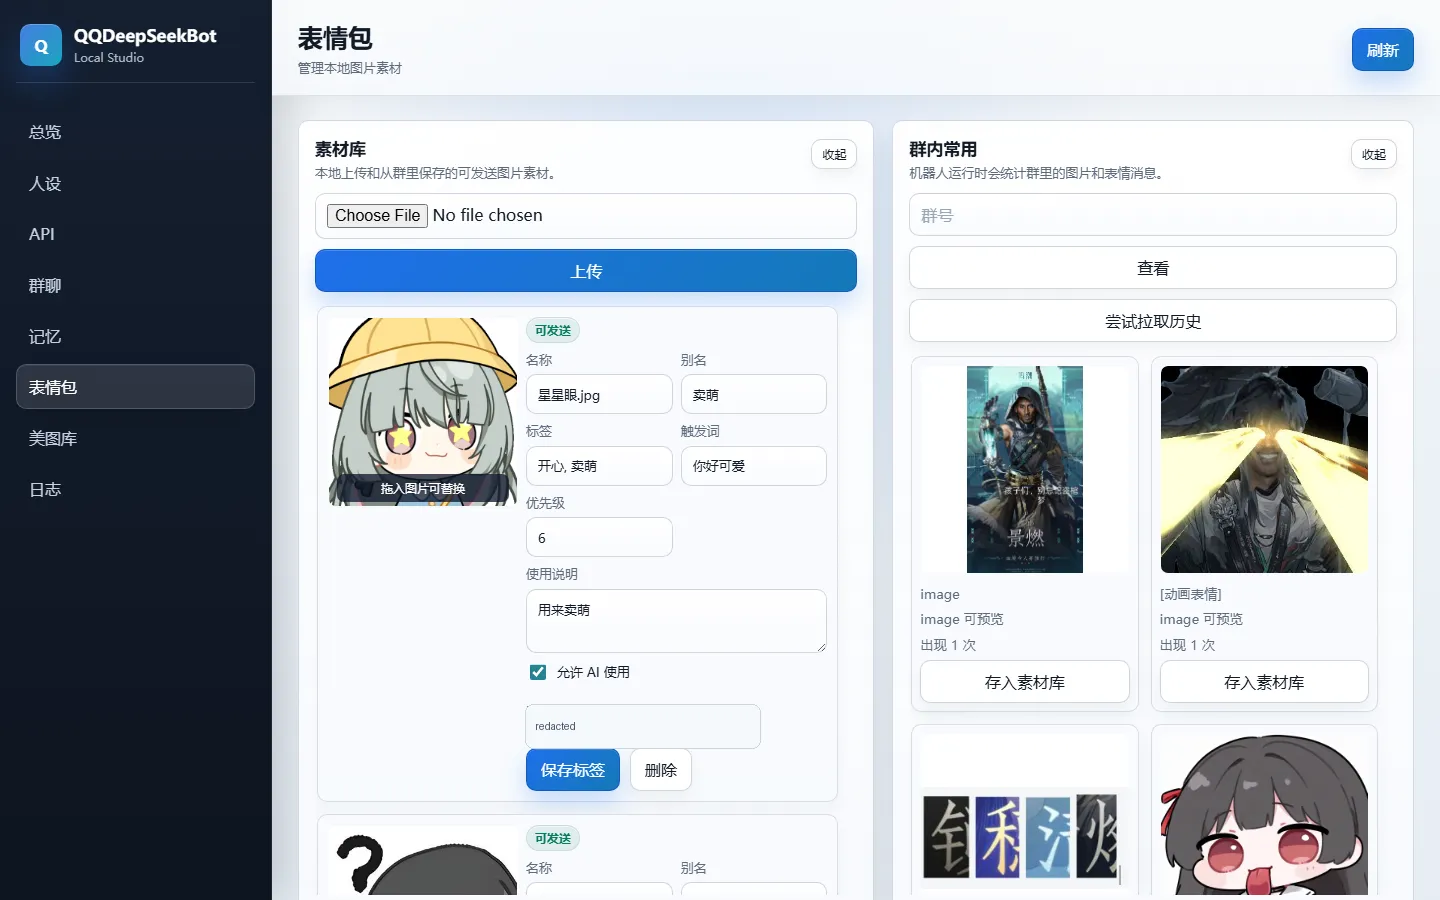Screen dimensions: 1440x900
Task: Save the [动画表情] image via 存入素材库
Action: [1264, 682]
